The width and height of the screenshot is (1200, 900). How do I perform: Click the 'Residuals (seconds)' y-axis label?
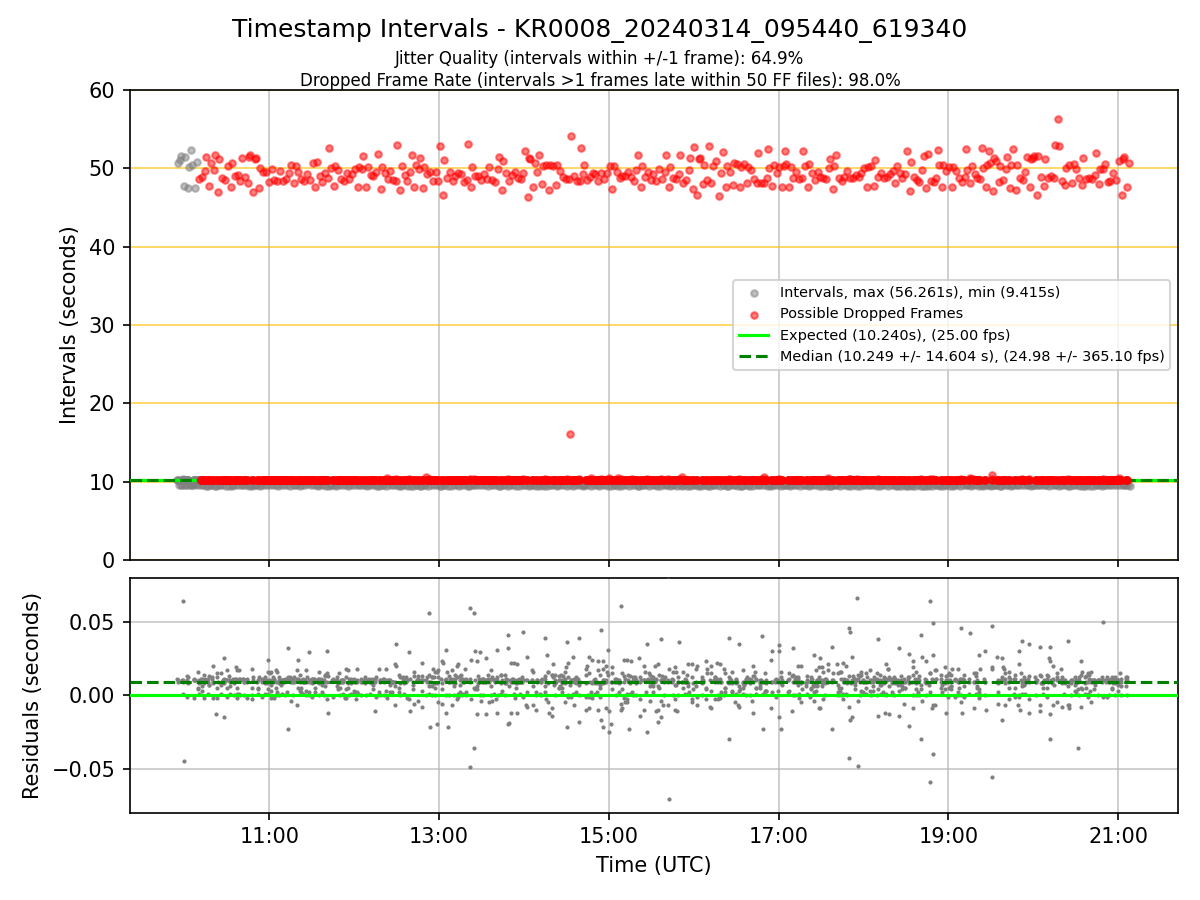[32, 696]
